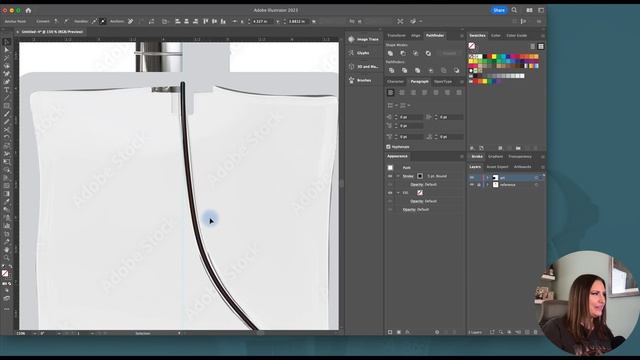Click the Merge pathfinder icon
This screenshot has height=360, width=640.
click(x=417, y=71)
